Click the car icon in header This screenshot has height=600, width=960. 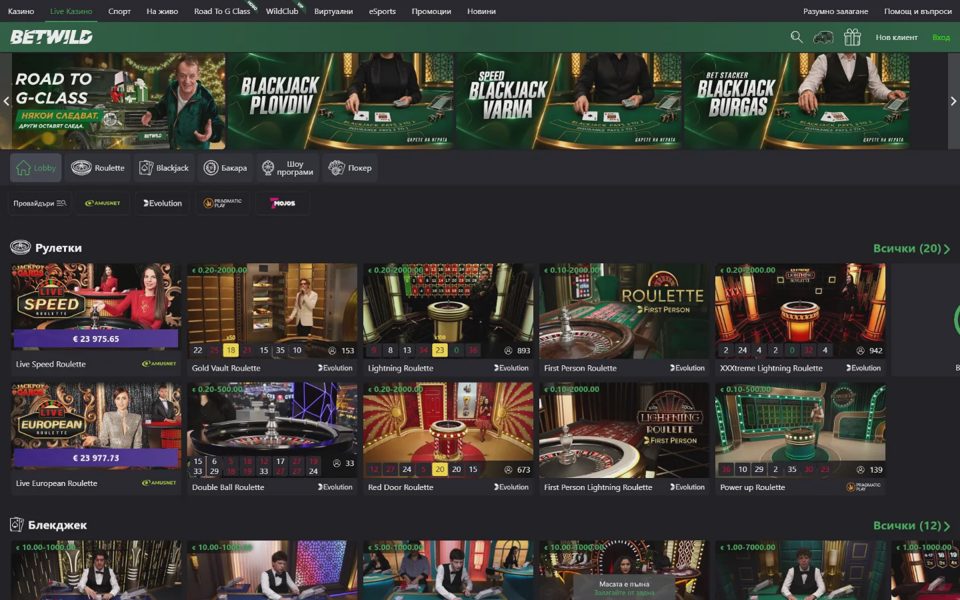coord(823,37)
